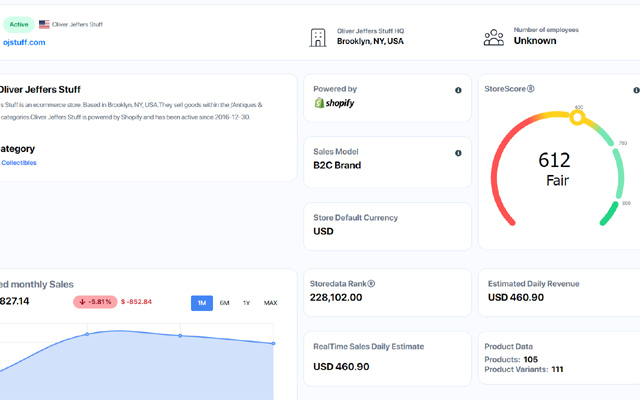
Task: Select the 1M sales range
Action: coord(202,303)
